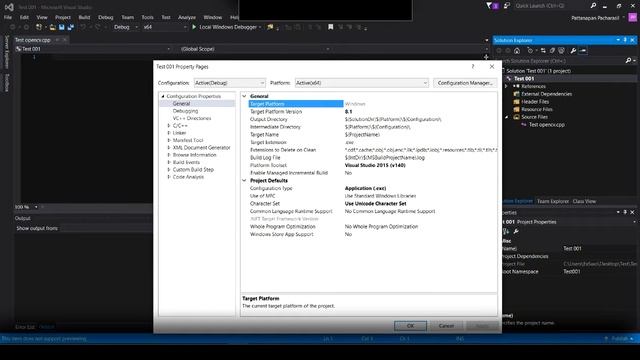Click user account avatar icon
Screen dimensions: 640x360
click(633, 18)
